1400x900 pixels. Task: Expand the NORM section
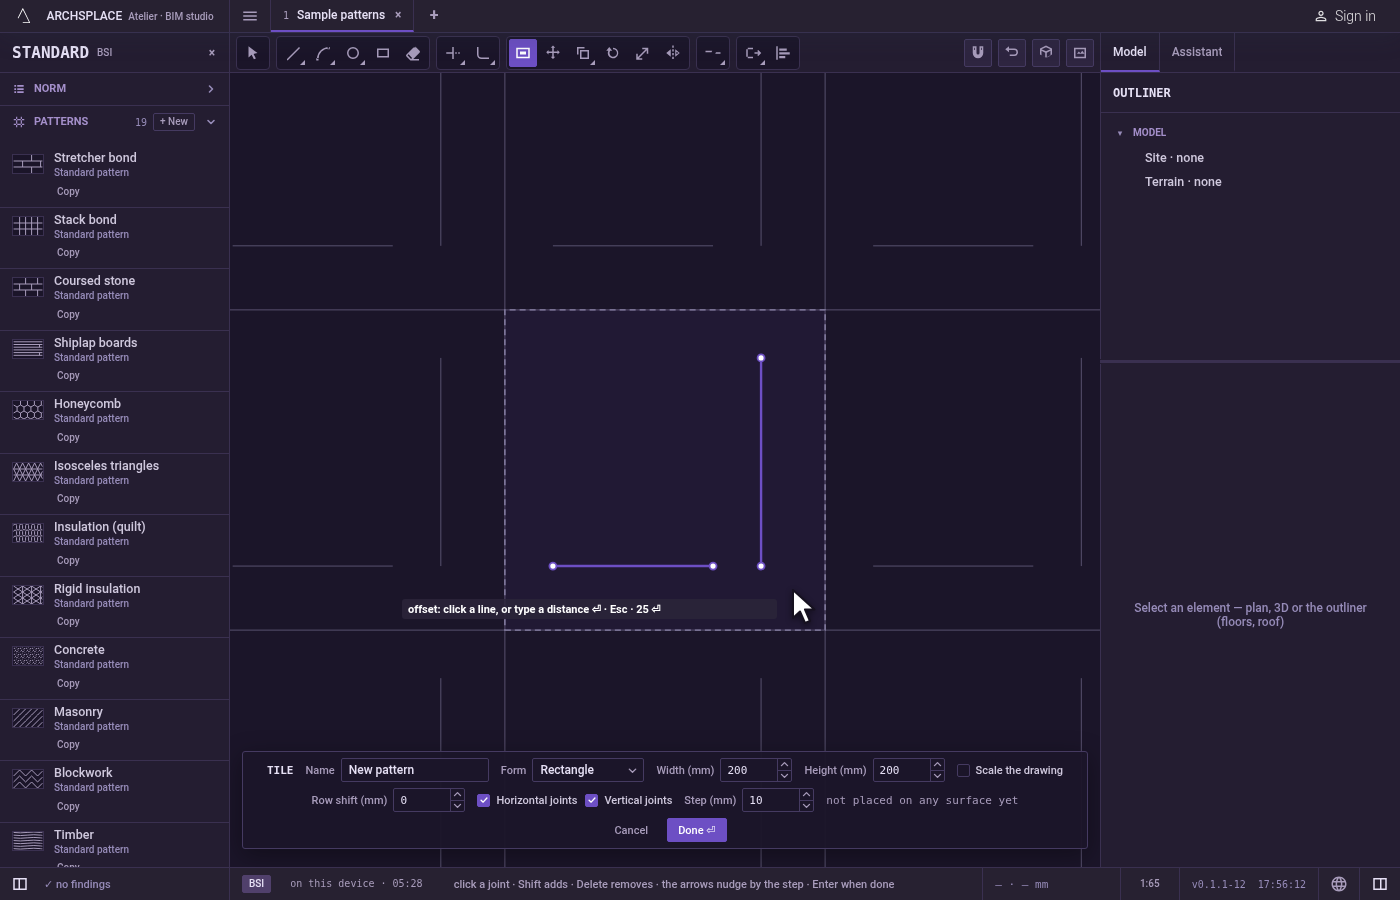pos(211,89)
